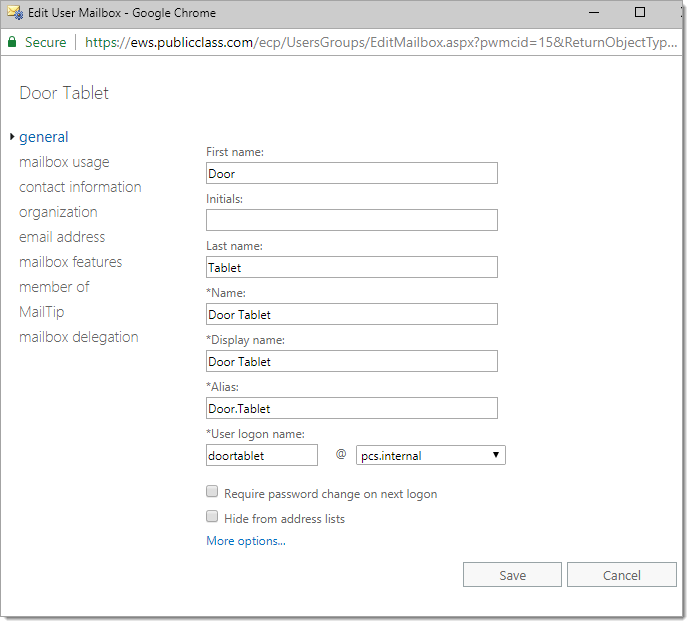Open contact information section

point(80,187)
